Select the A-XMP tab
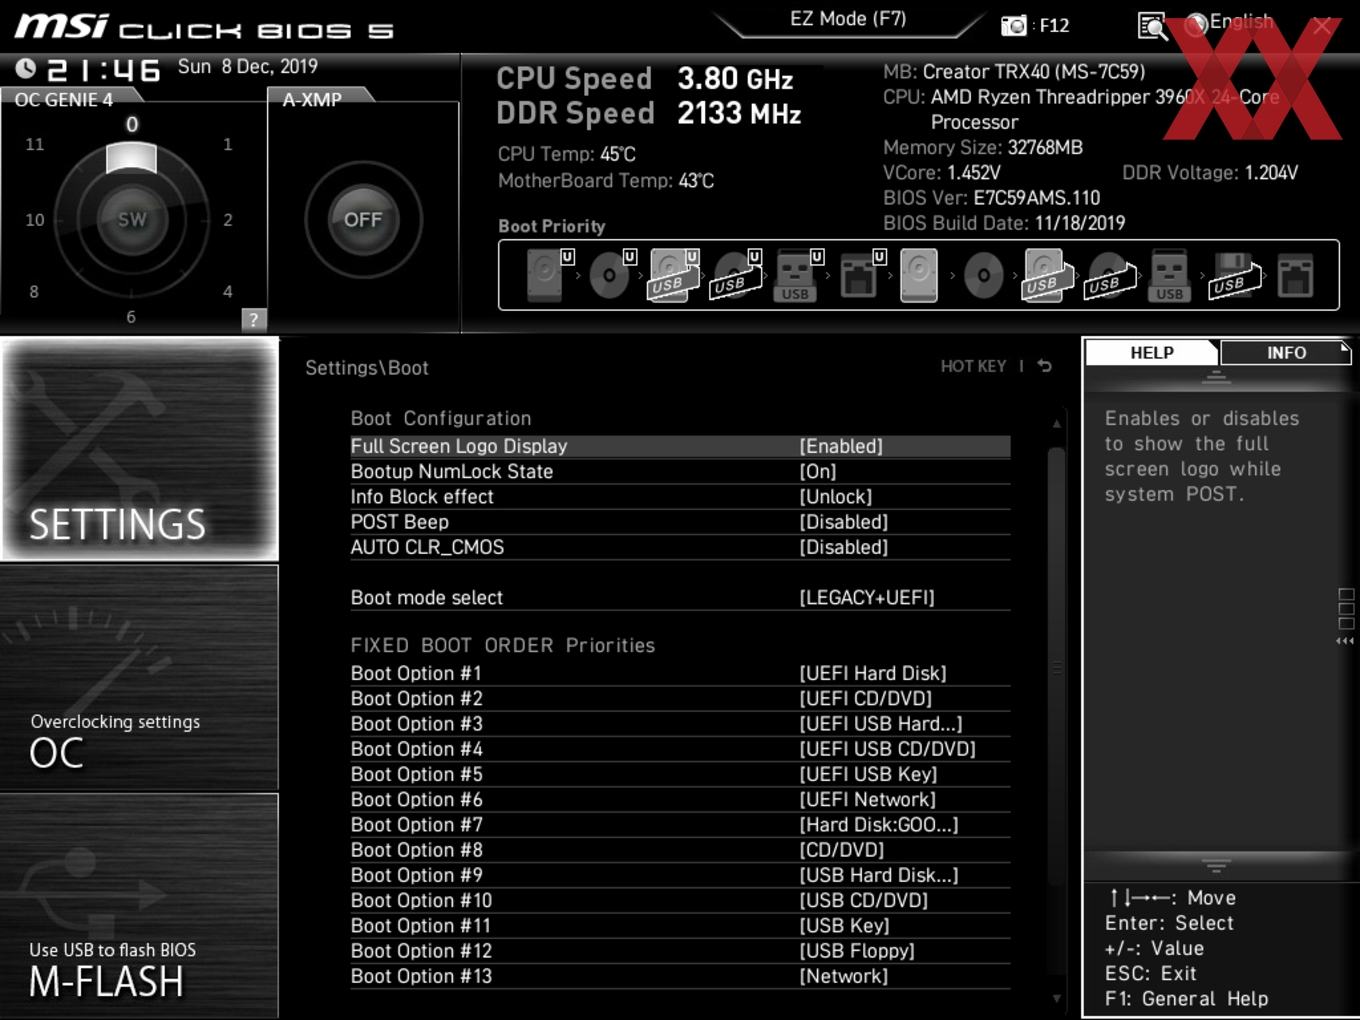The width and height of the screenshot is (1360, 1020). coord(318,99)
